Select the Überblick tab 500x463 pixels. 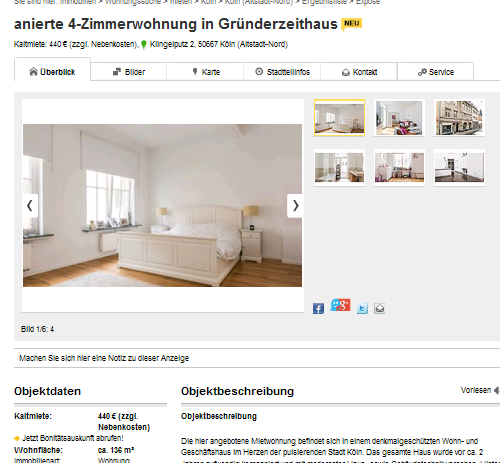tap(52, 70)
